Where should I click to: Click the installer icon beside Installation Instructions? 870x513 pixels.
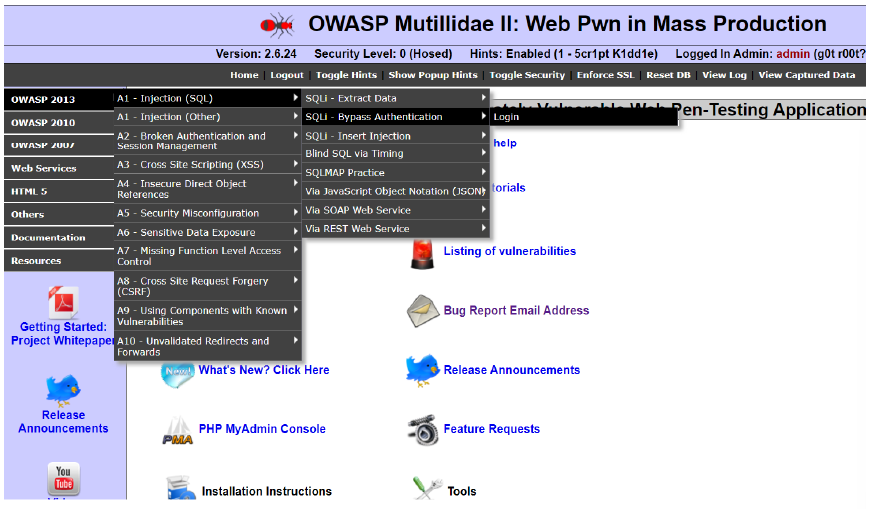click(180, 488)
